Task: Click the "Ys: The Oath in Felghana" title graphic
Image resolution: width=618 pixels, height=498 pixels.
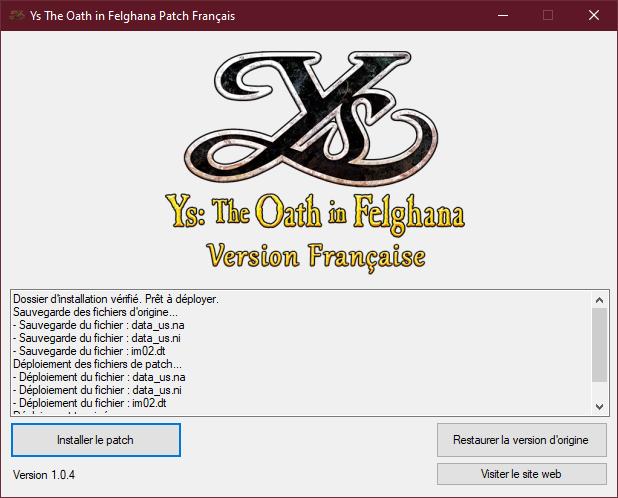Action: [307, 215]
